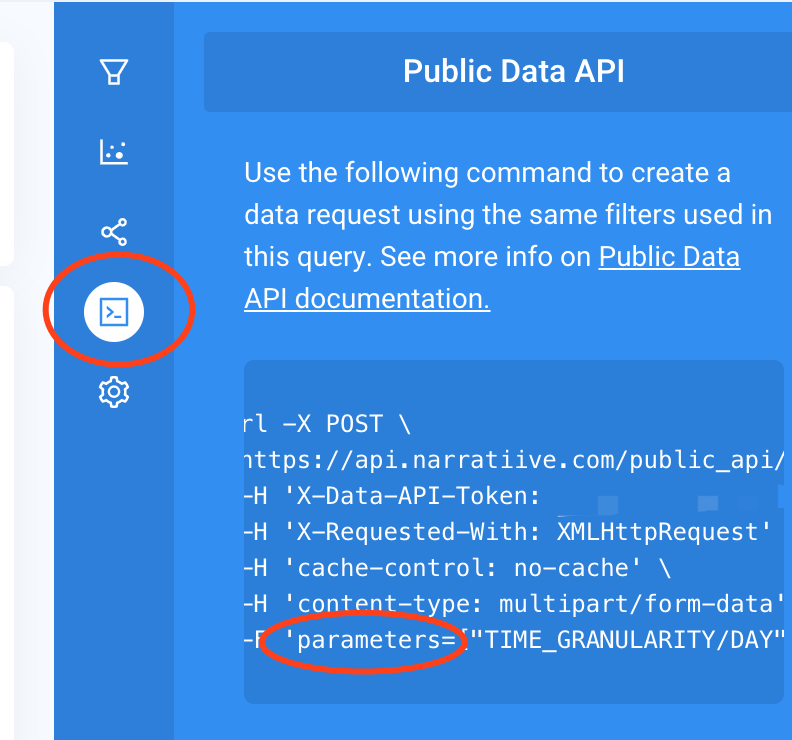Click the parameters TIME_GRANULARITY/DAY line
Image resolution: width=792 pixels, height=740 pixels.
(x=514, y=640)
